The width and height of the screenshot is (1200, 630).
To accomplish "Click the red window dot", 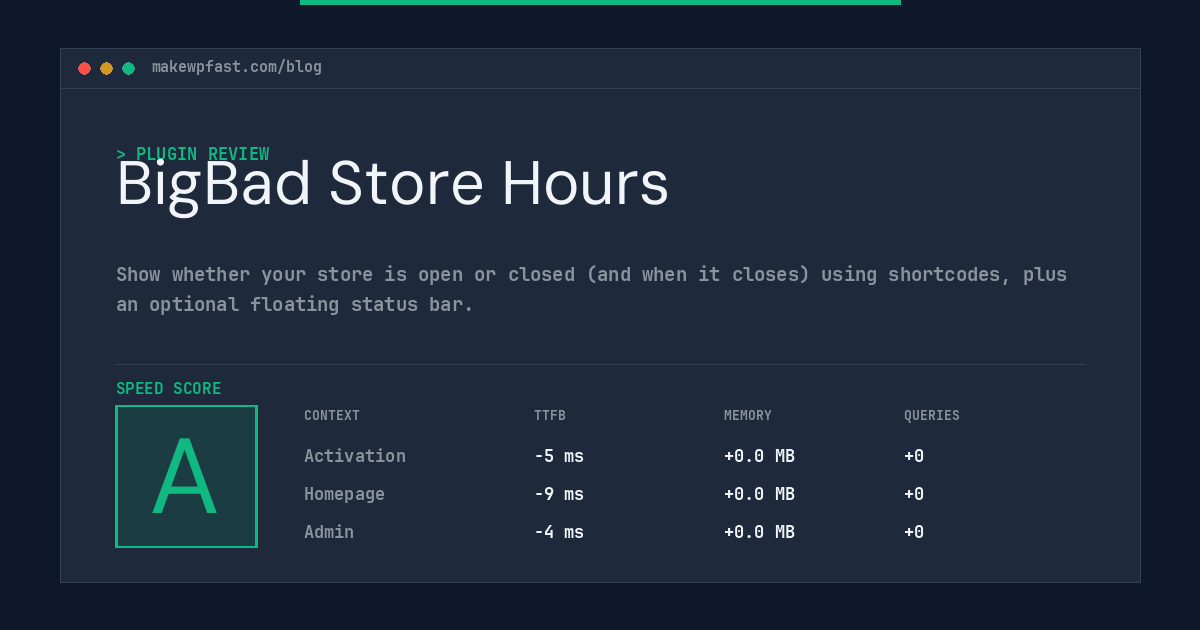I will (x=84, y=68).
